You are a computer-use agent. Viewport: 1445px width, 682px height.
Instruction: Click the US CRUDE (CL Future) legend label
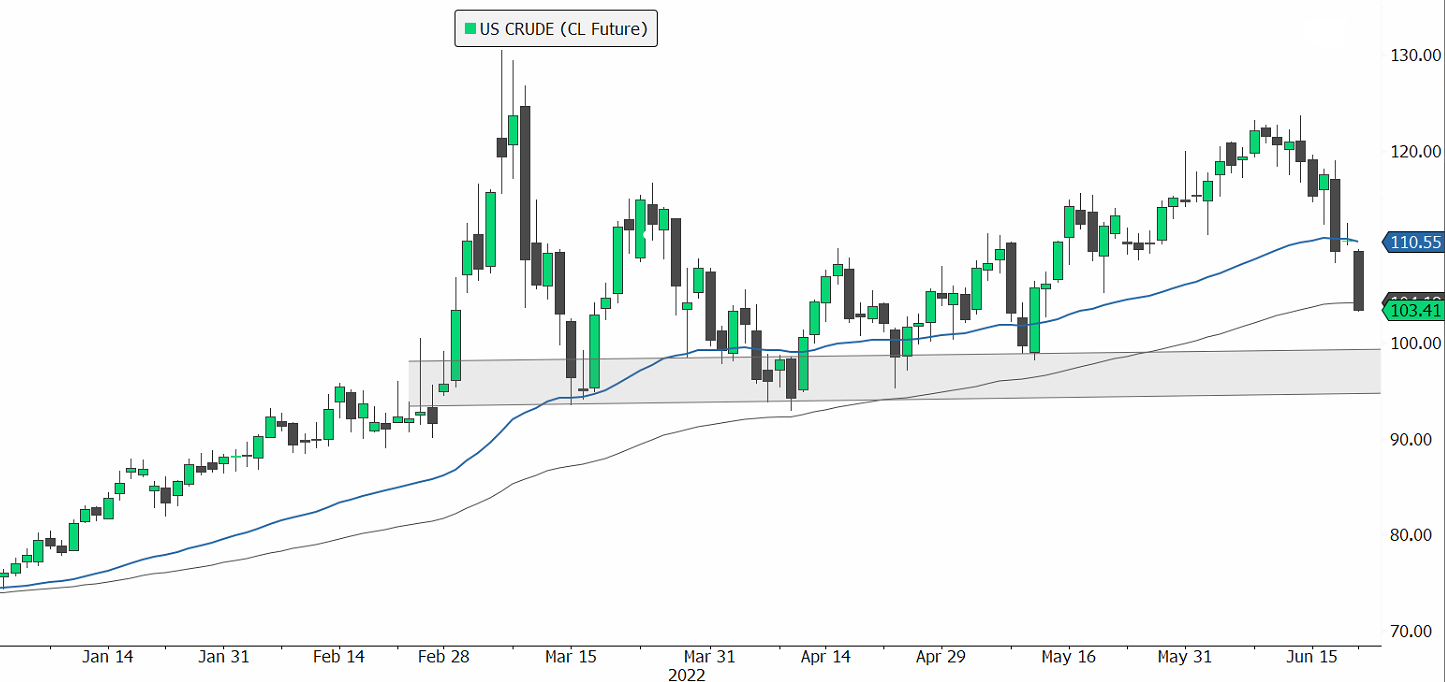tap(564, 29)
